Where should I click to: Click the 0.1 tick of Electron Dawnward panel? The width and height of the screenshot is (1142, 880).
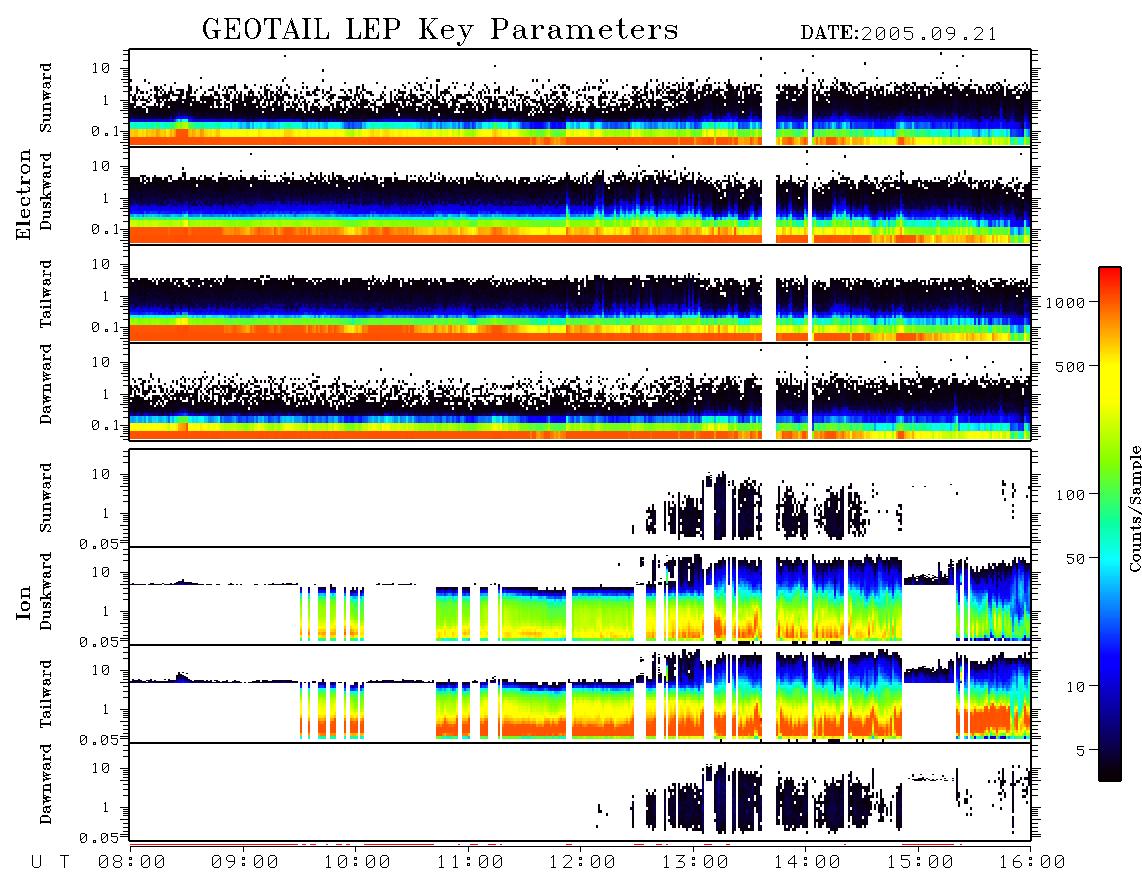pyautogui.click(x=106, y=425)
